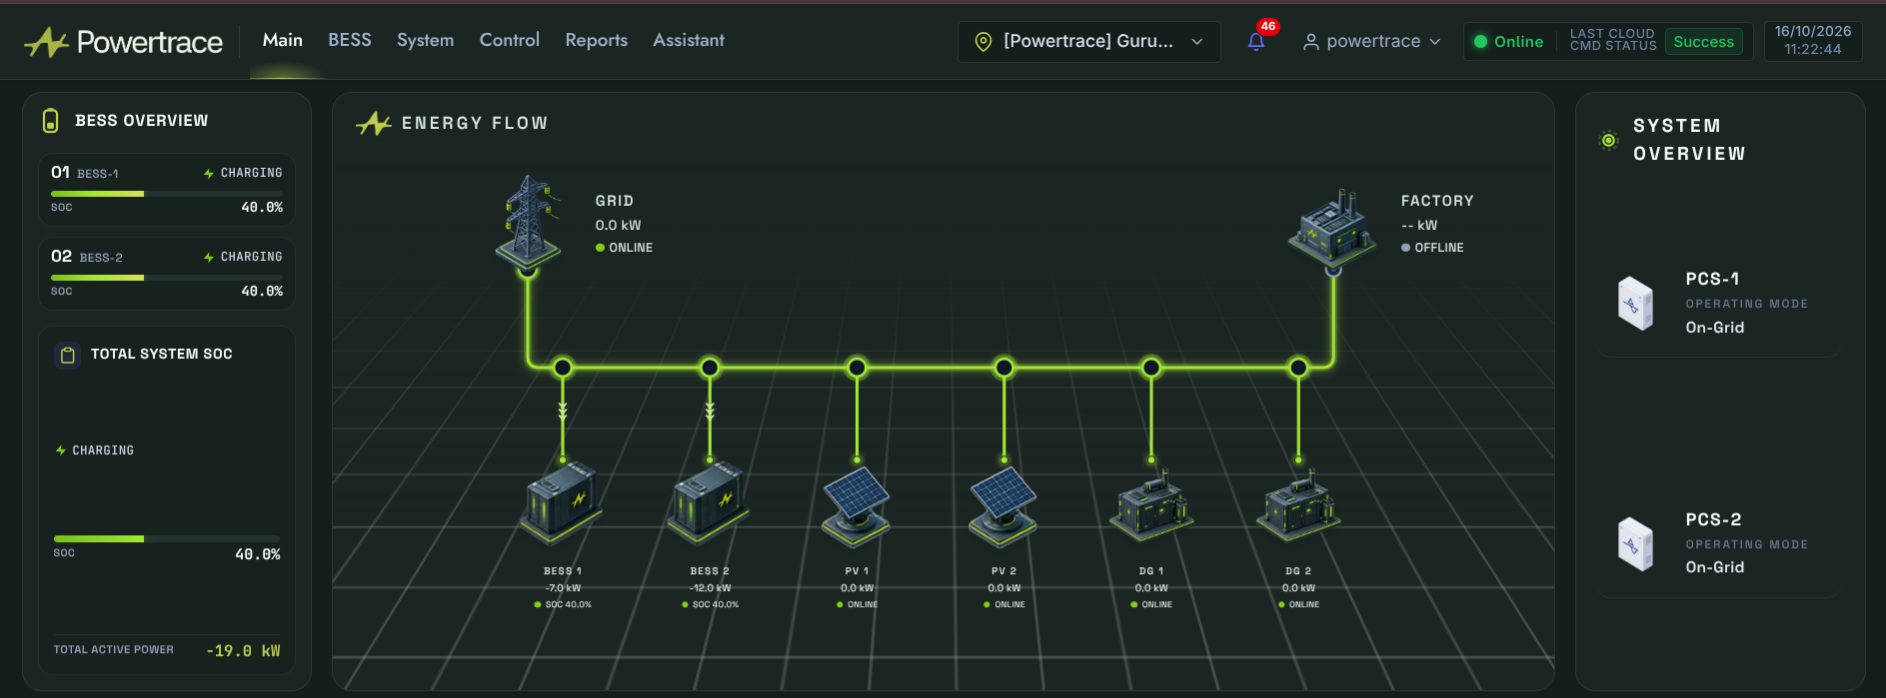The width and height of the screenshot is (1886, 698).
Task: Click the BESS-2 SOC progress bar
Action: 167,278
